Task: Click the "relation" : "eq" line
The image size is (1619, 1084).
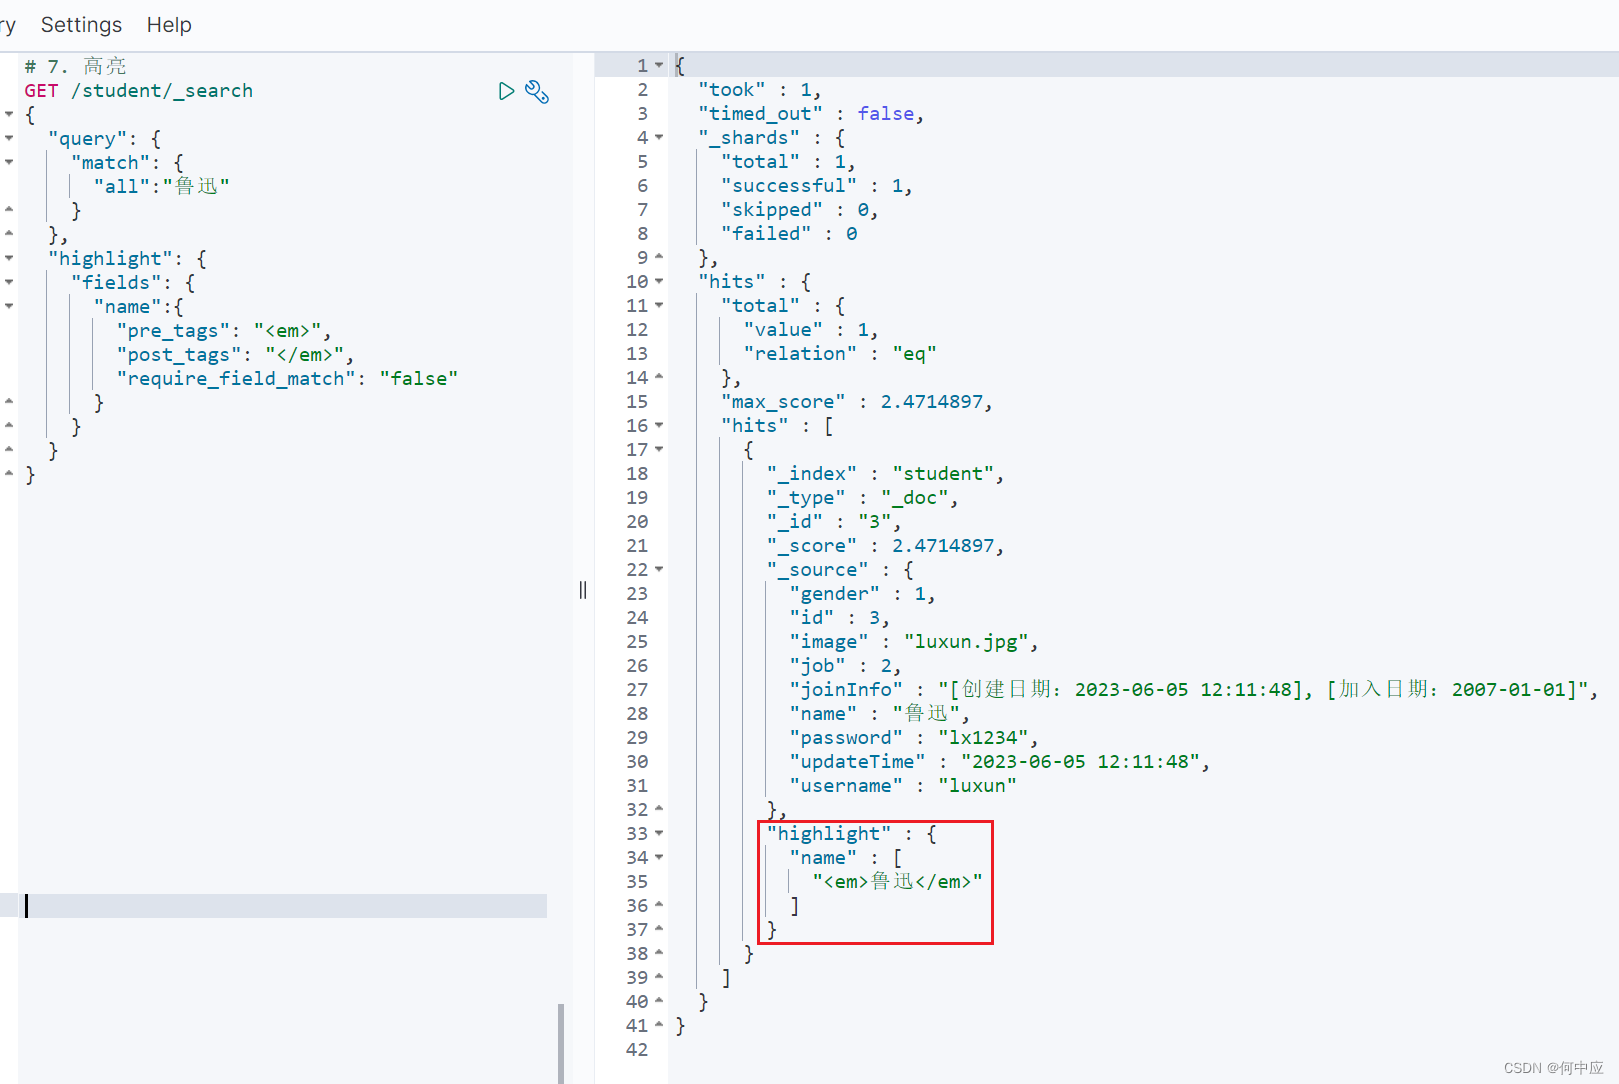Action: click(840, 354)
